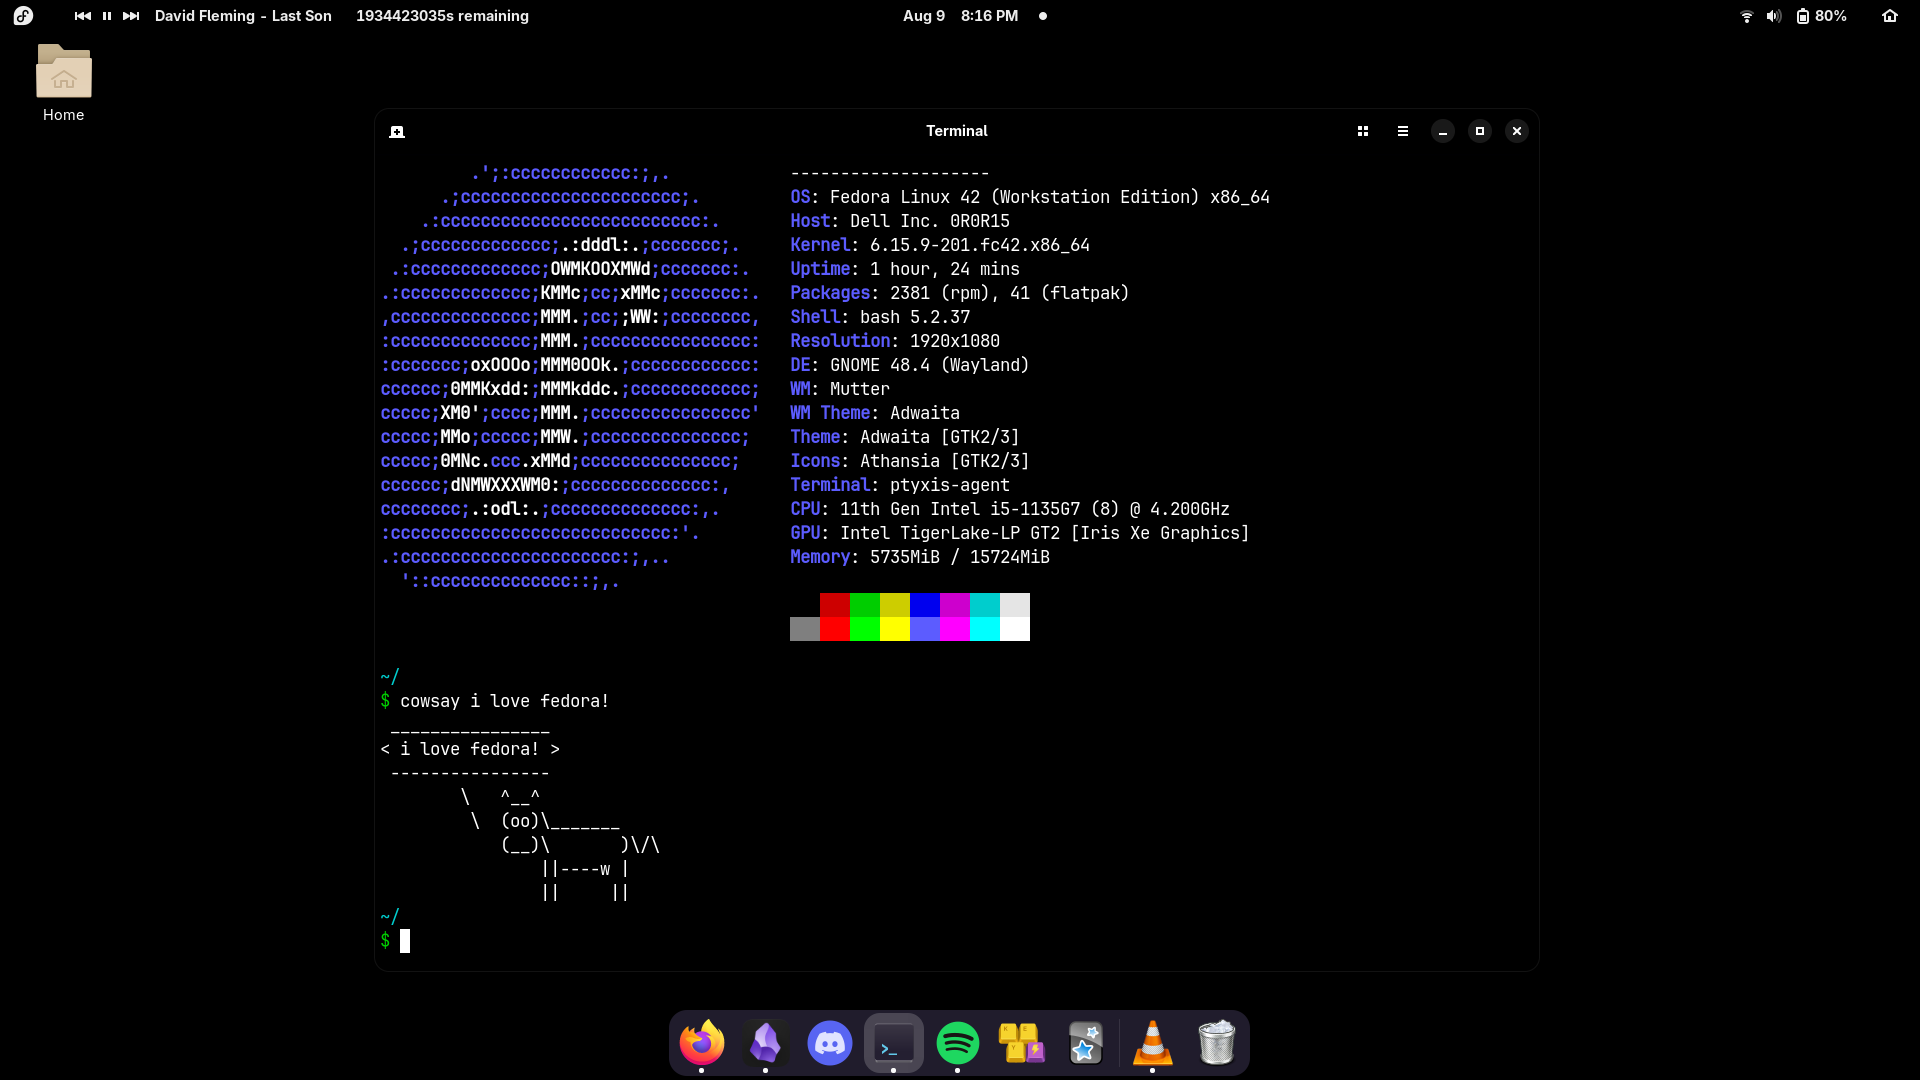Skip to next track in top bar

131,16
